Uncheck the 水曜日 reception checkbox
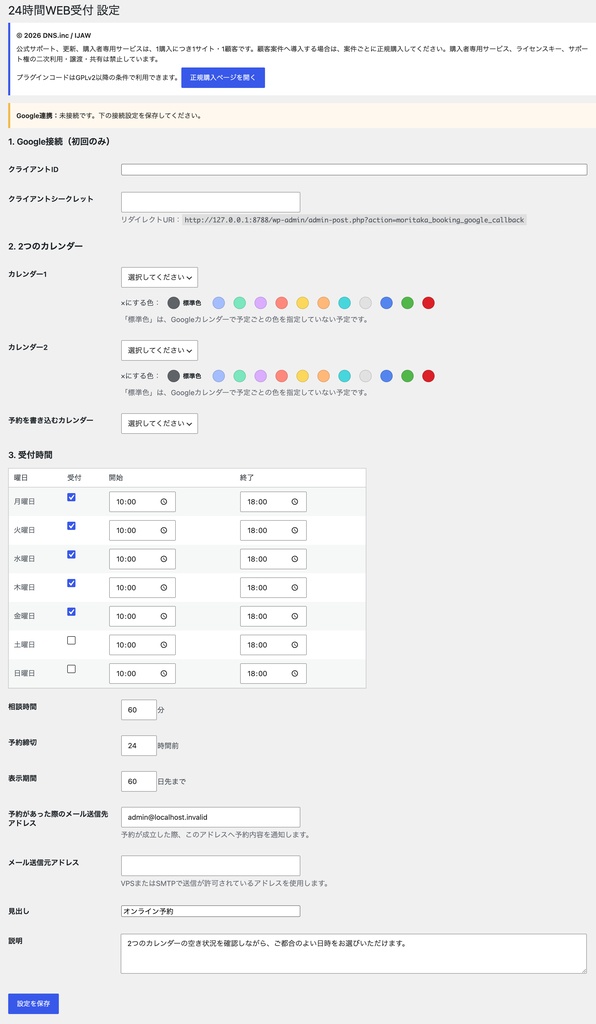The height and width of the screenshot is (1024, 596). (x=71, y=554)
